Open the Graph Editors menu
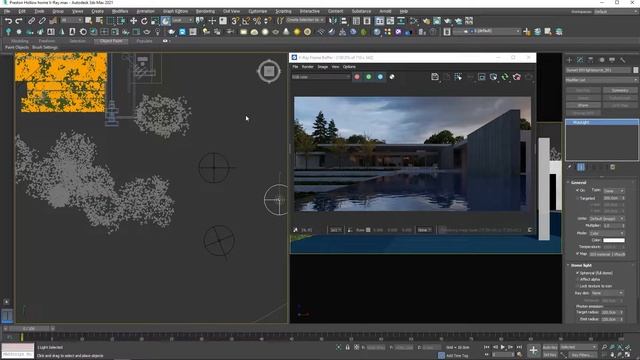640x360 pixels. pyautogui.click(x=176, y=11)
